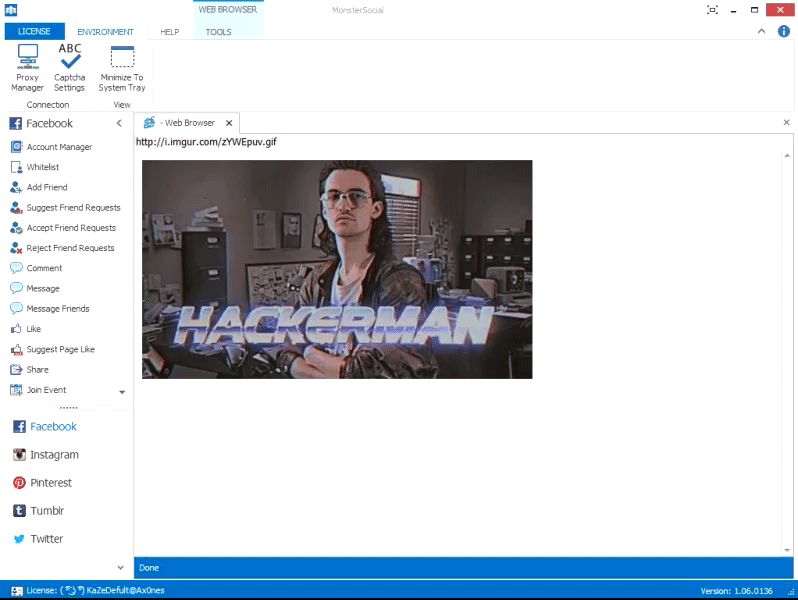The image size is (798, 600).
Task: Click the full-screen focus icon in the title bar
Action: 712,10
